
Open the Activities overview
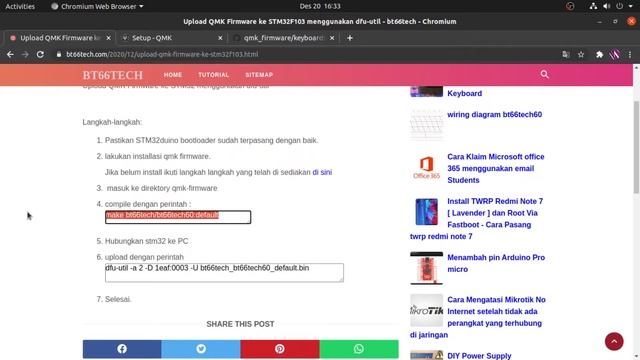point(20,6)
